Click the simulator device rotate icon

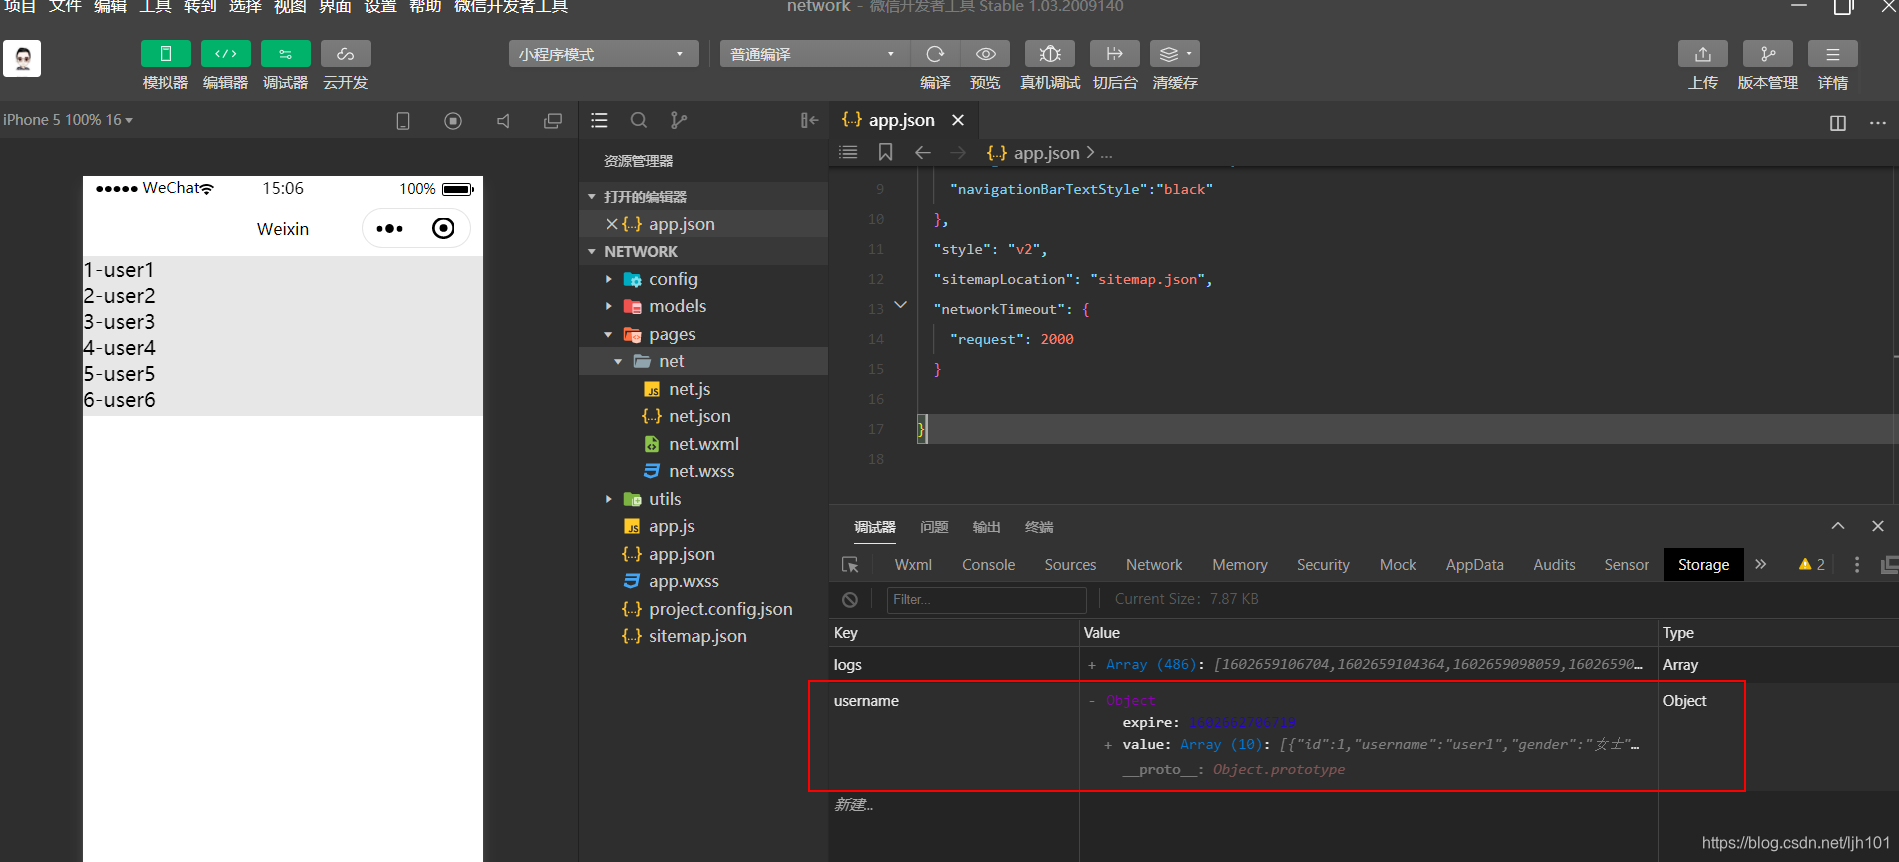[x=403, y=121]
